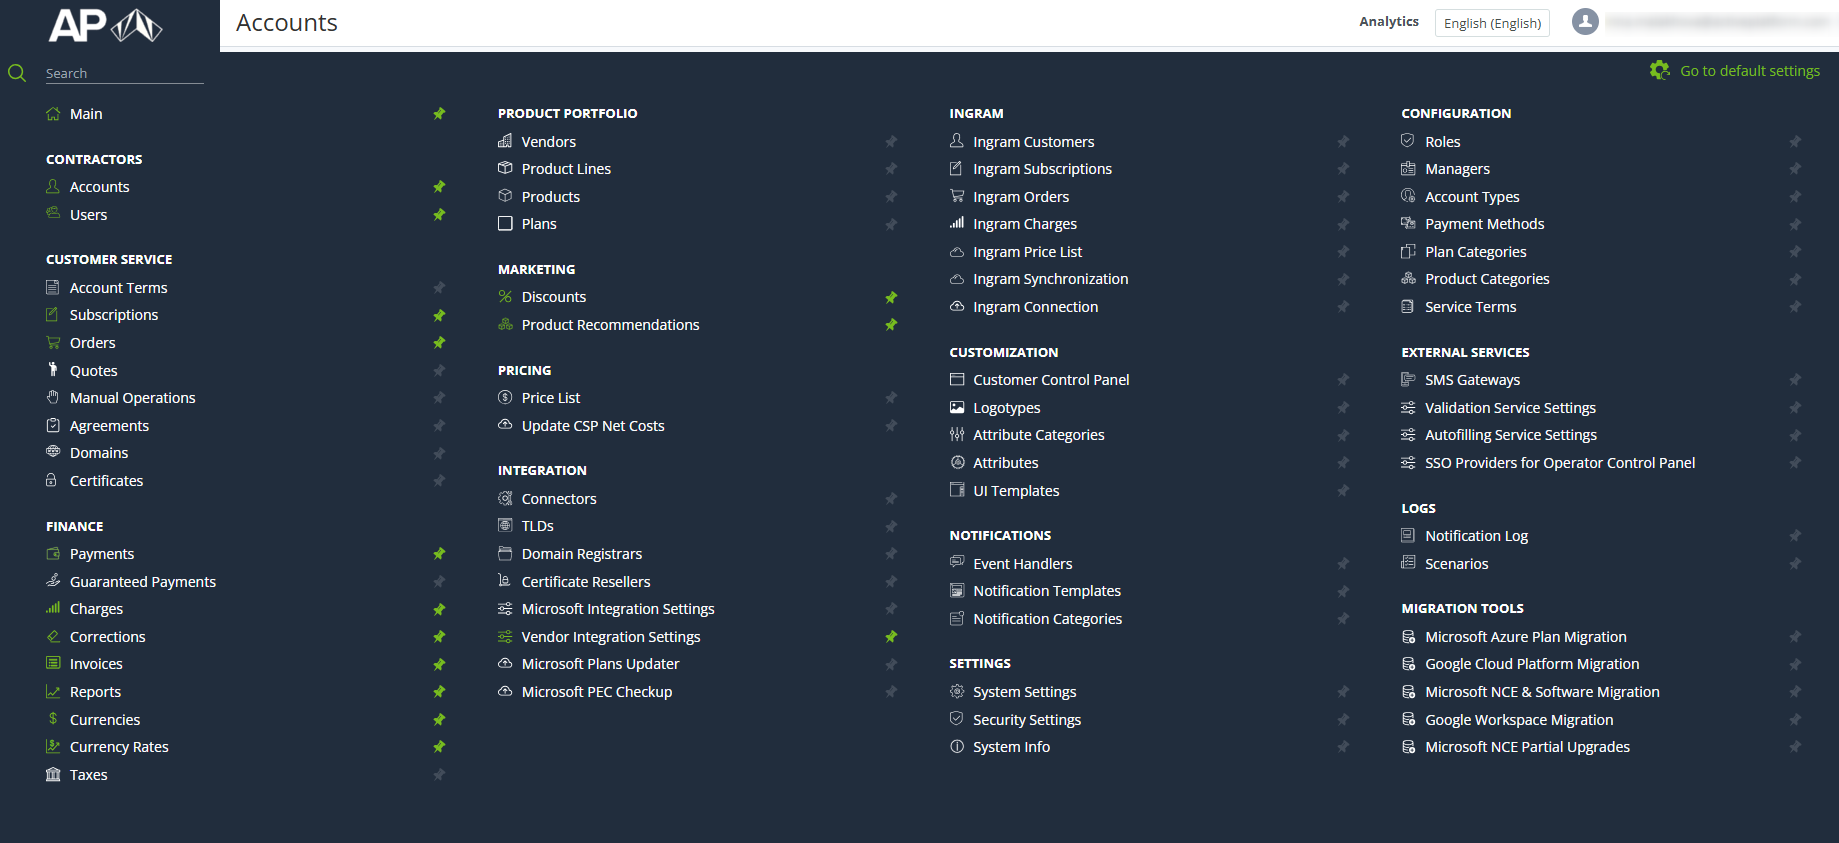Open the Subscriptions menu item
1839x843 pixels.
point(114,315)
